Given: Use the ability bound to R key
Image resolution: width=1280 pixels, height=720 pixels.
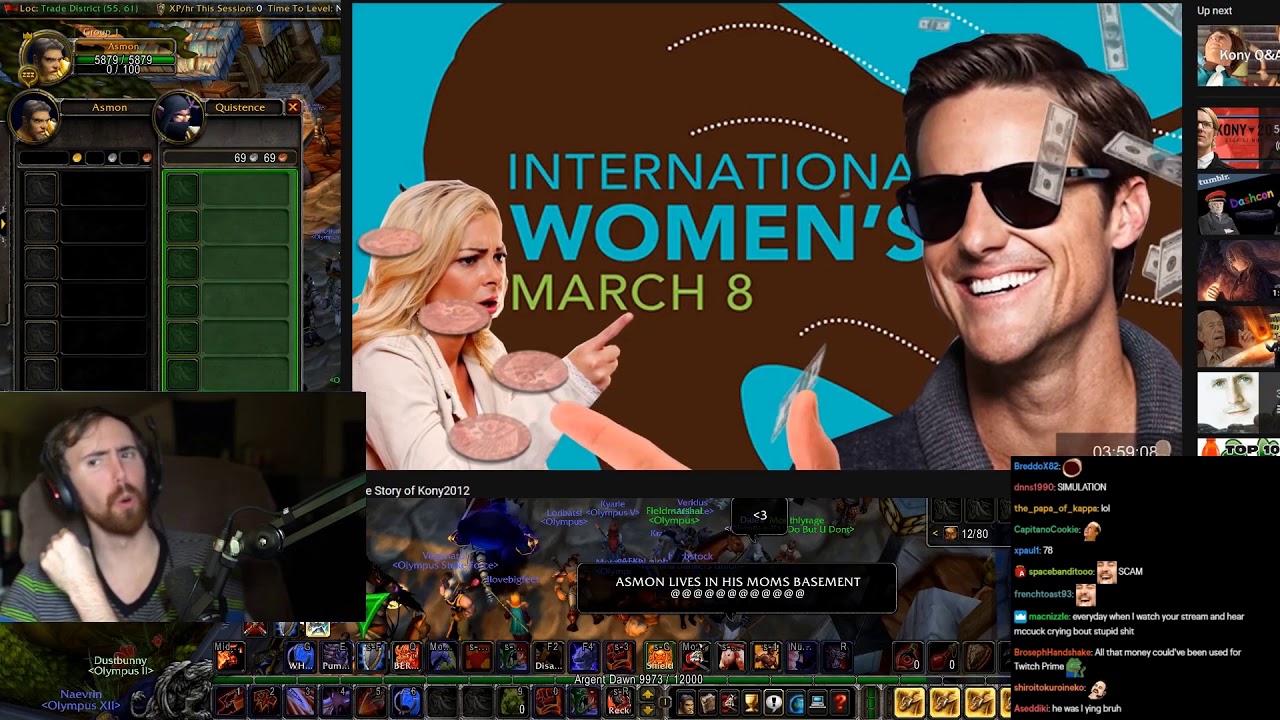Looking at the screenshot, I should click(x=836, y=656).
